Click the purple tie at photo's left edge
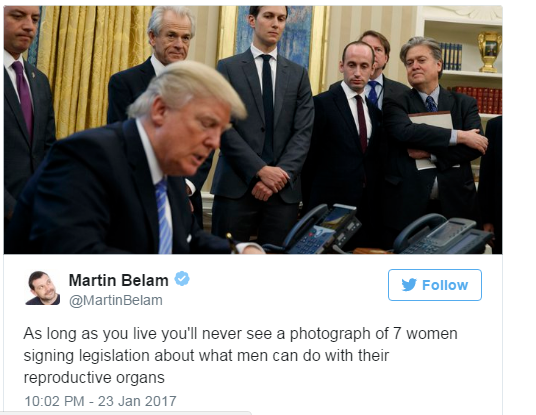Screen dimensions: 536x415 (x=24, y=97)
